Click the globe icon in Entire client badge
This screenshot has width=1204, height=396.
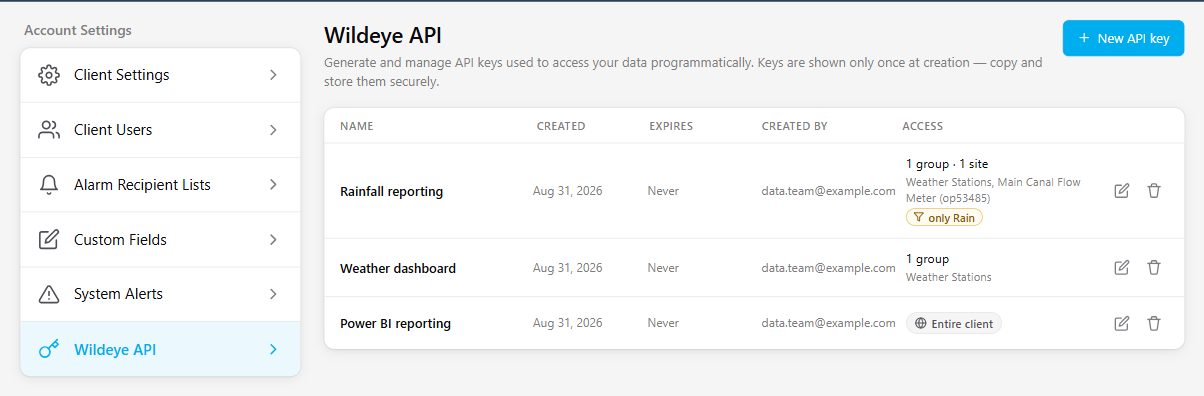click(x=920, y=324)
